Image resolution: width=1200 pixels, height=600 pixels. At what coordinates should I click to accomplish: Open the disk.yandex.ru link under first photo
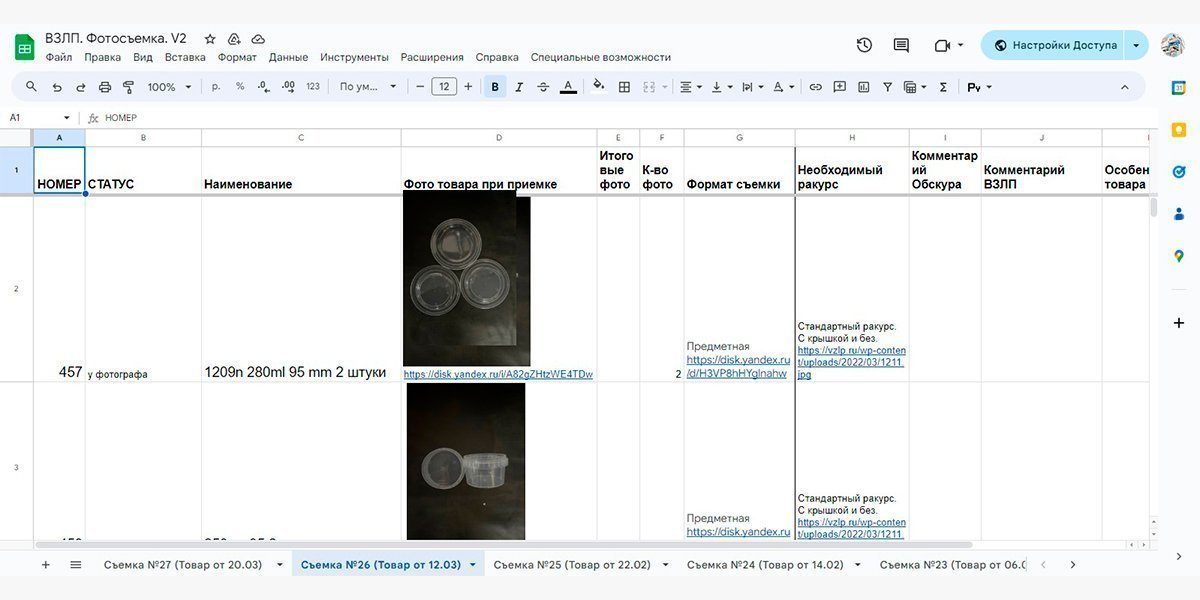[498, 374]
